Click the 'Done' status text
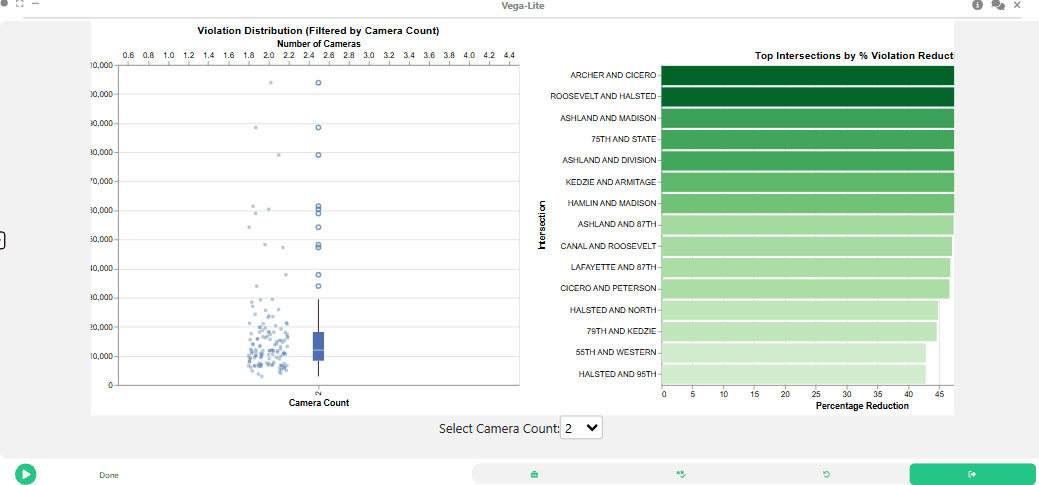This screenshot has height=485, width=1039. 109,475
